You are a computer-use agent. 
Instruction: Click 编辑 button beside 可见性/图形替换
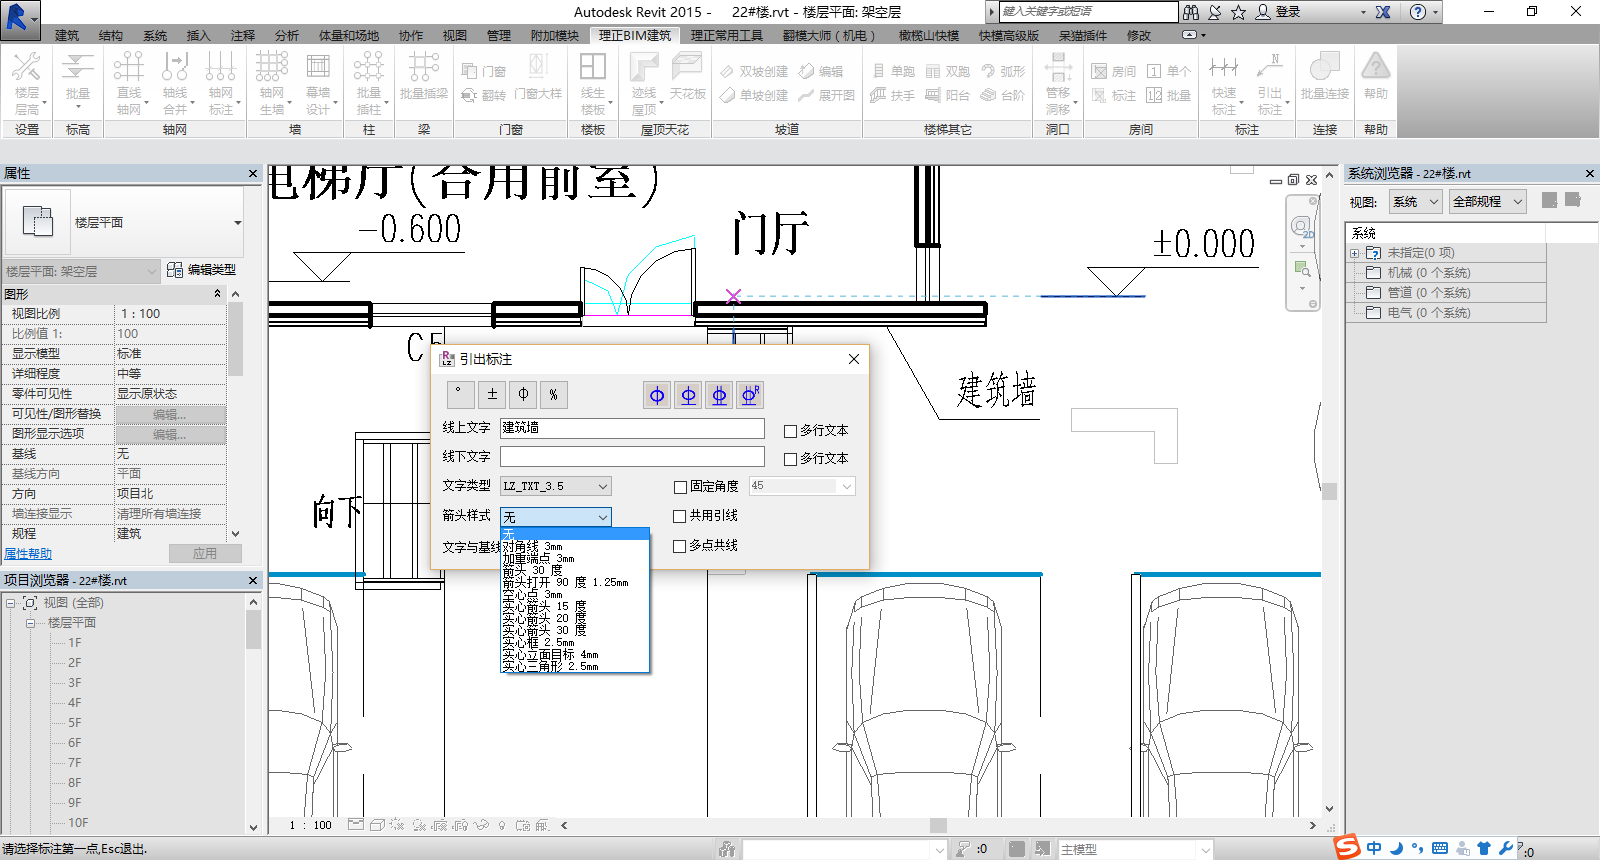170,414
